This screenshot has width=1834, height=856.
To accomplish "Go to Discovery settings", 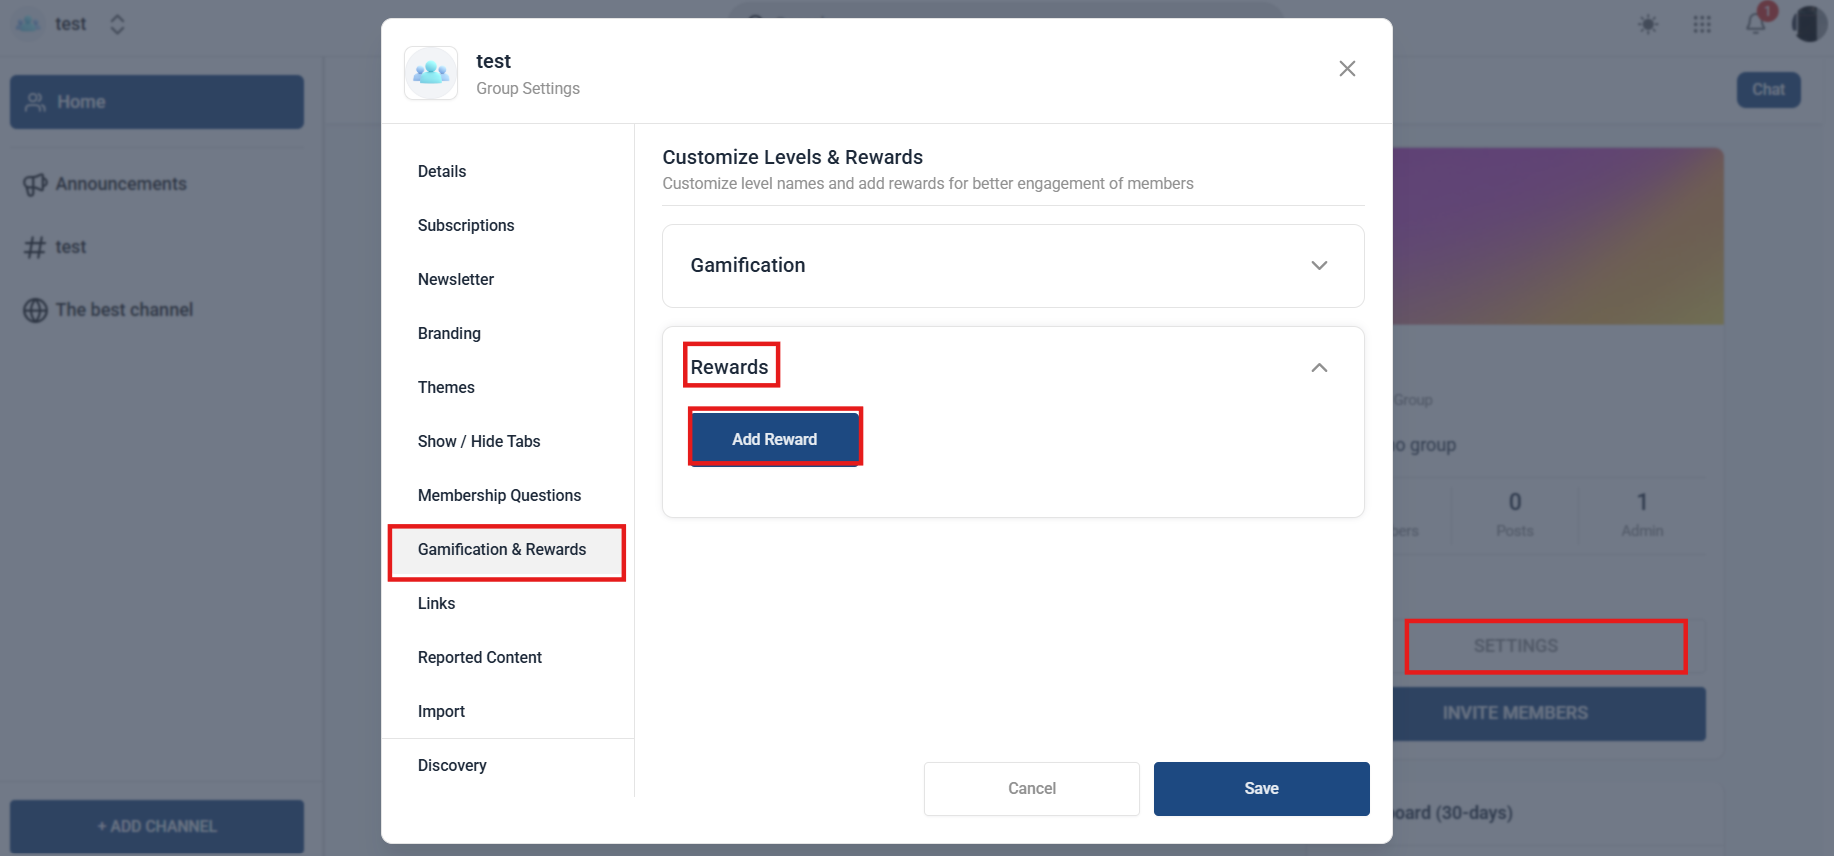I will coord(452,766).
